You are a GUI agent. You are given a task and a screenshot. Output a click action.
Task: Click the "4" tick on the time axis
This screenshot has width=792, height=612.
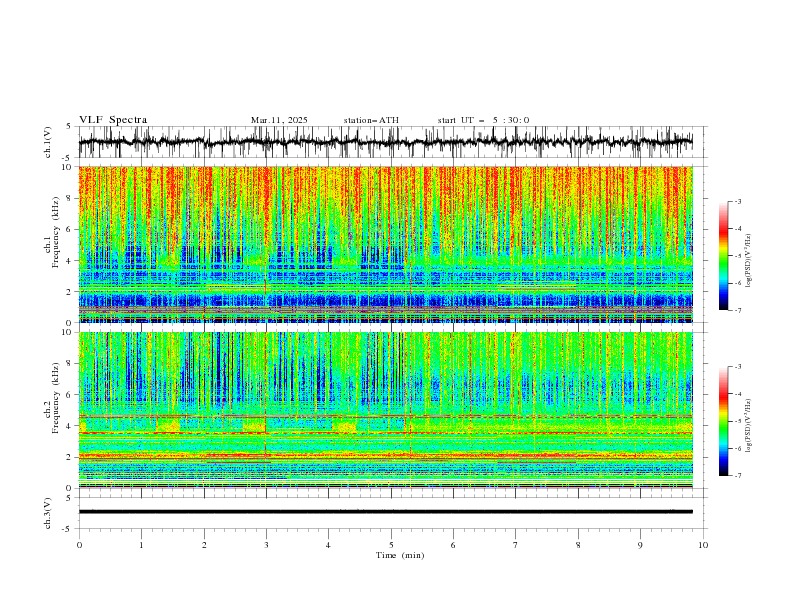pyautogui.click(x=329, y=545)
